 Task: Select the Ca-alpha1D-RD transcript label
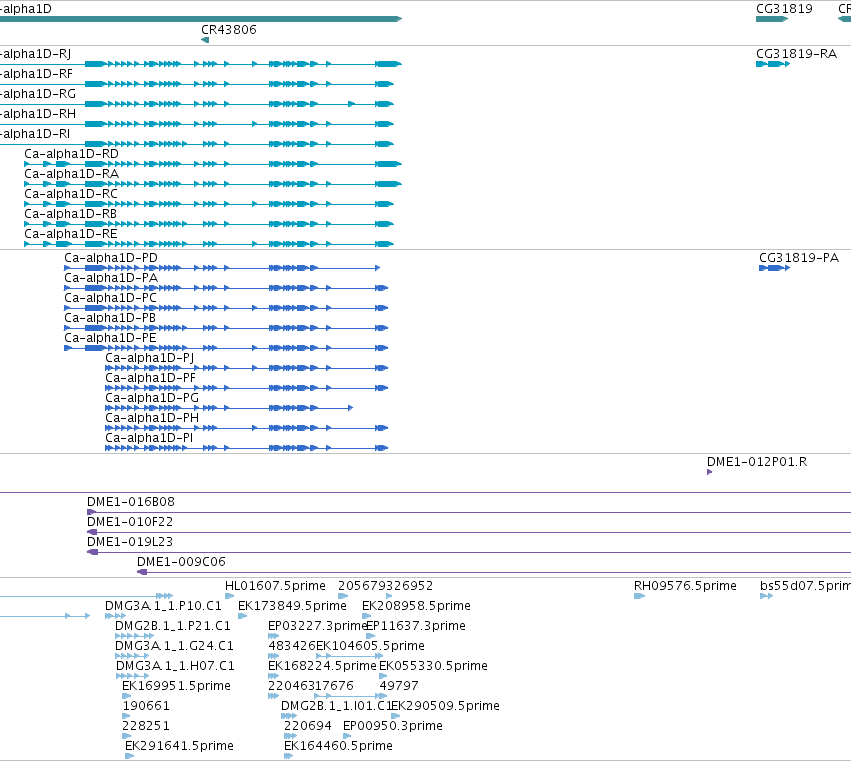[71, 154]
